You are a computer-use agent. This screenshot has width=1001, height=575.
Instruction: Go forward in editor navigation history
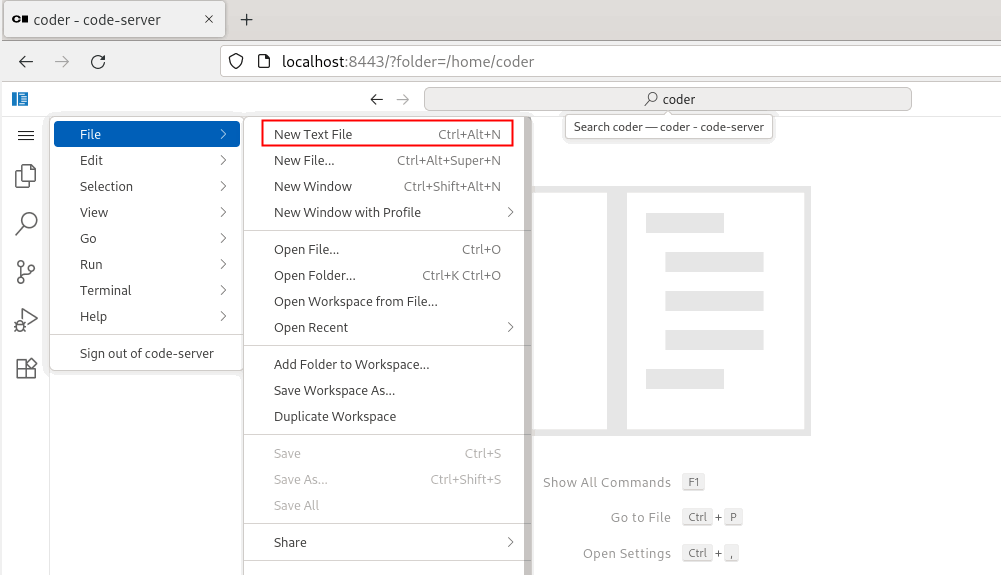(x=403, y=100)
